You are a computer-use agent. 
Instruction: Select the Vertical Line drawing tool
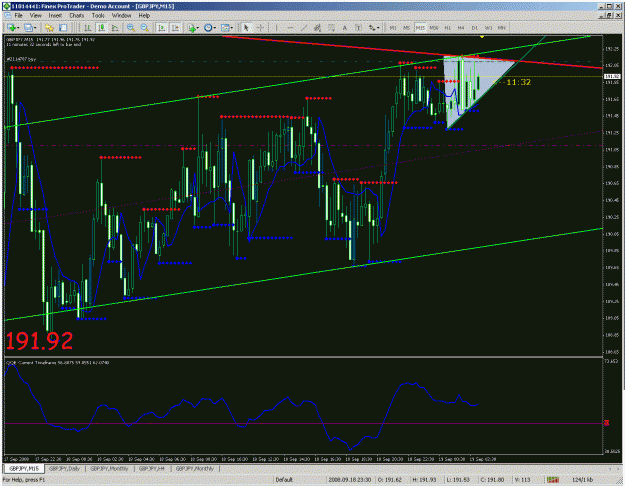(x=276, y=28)
